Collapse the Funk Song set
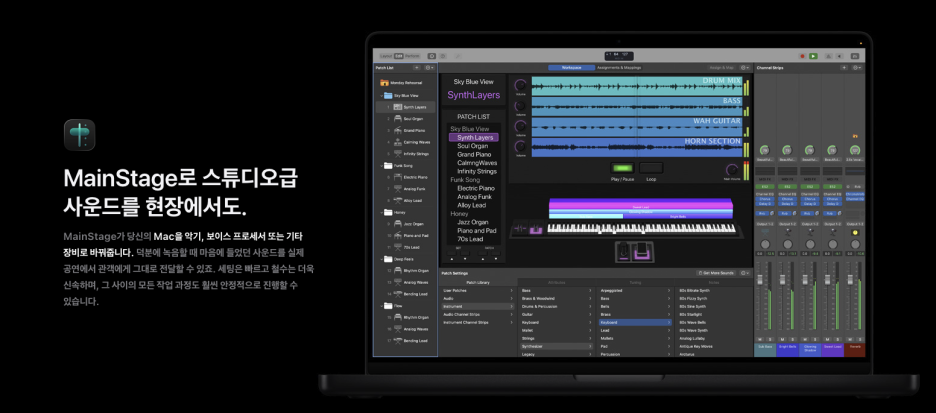 (381, 165)
